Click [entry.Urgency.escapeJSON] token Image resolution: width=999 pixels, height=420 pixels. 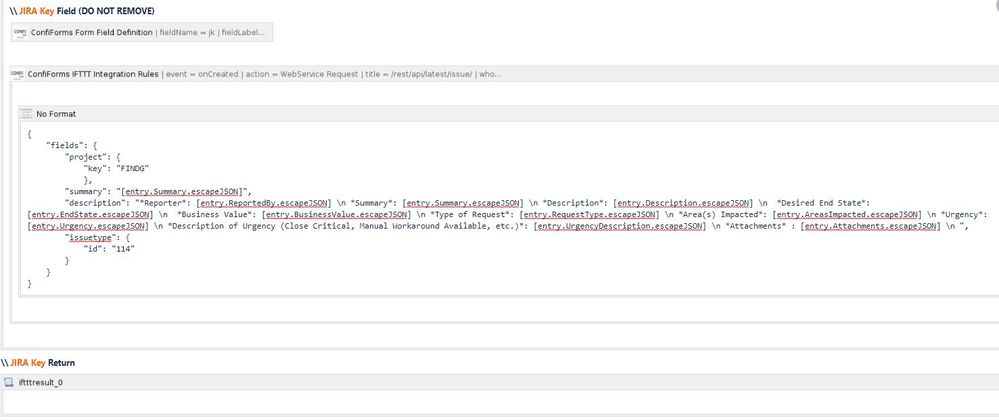89,226
